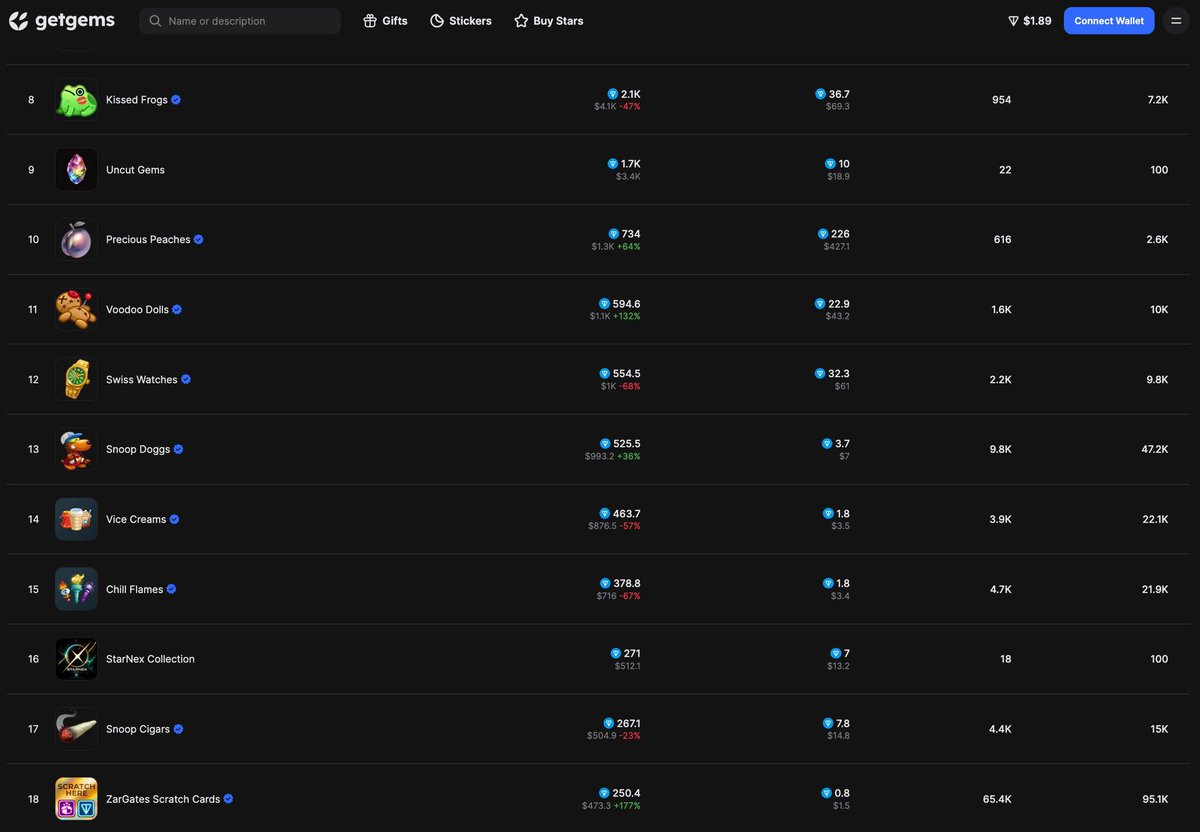Click the Voodoo Dolls verified badge
Viewport: 1200px width, 832px height.
[177, 310]
